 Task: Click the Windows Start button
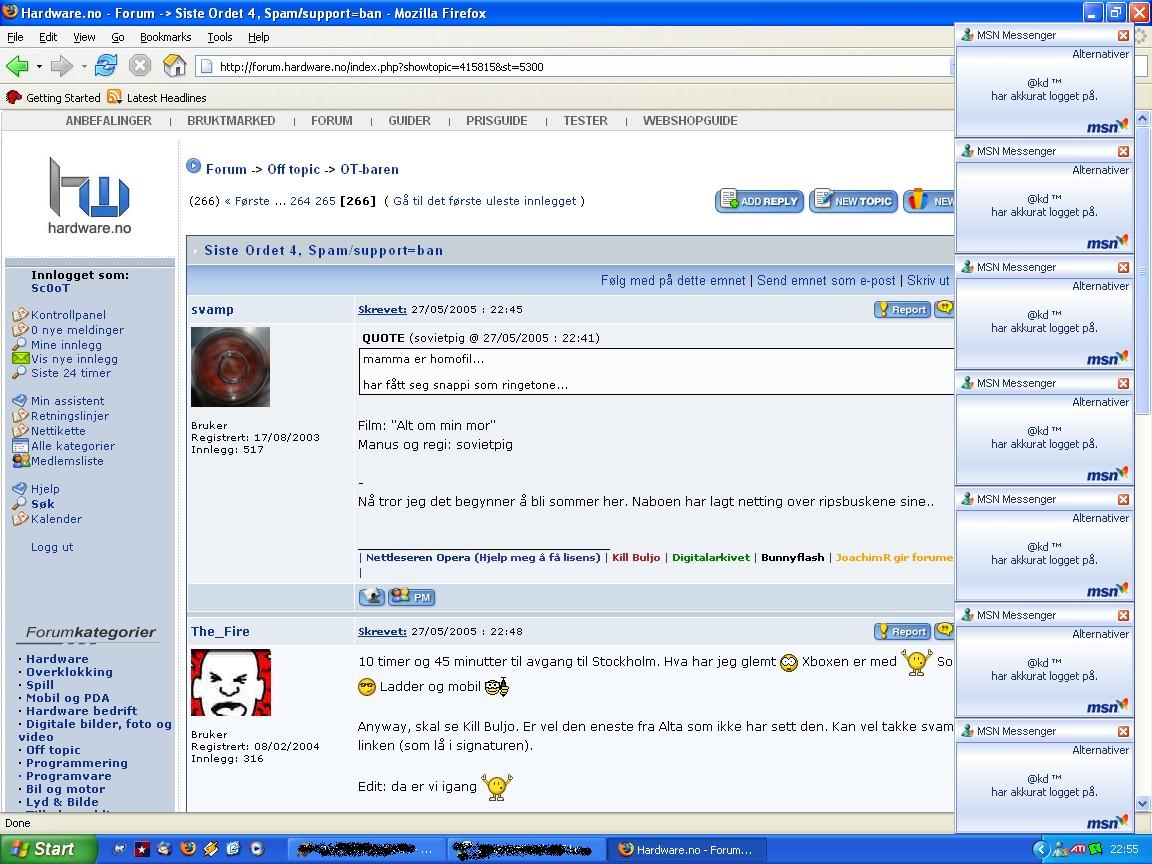pos(48,849)
